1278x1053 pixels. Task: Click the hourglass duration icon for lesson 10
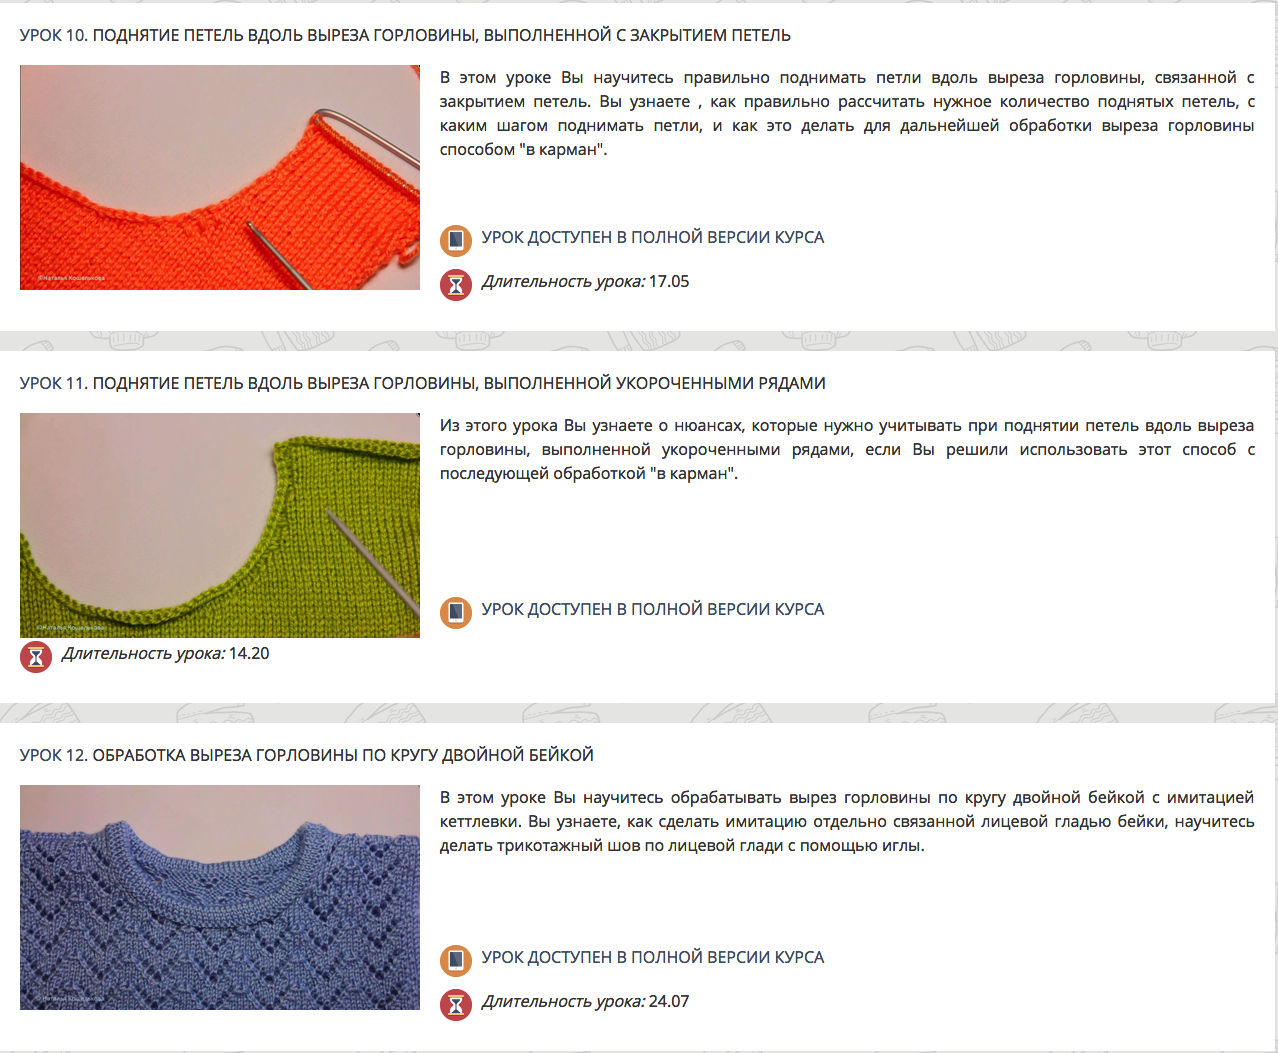(x=456, y=285)
